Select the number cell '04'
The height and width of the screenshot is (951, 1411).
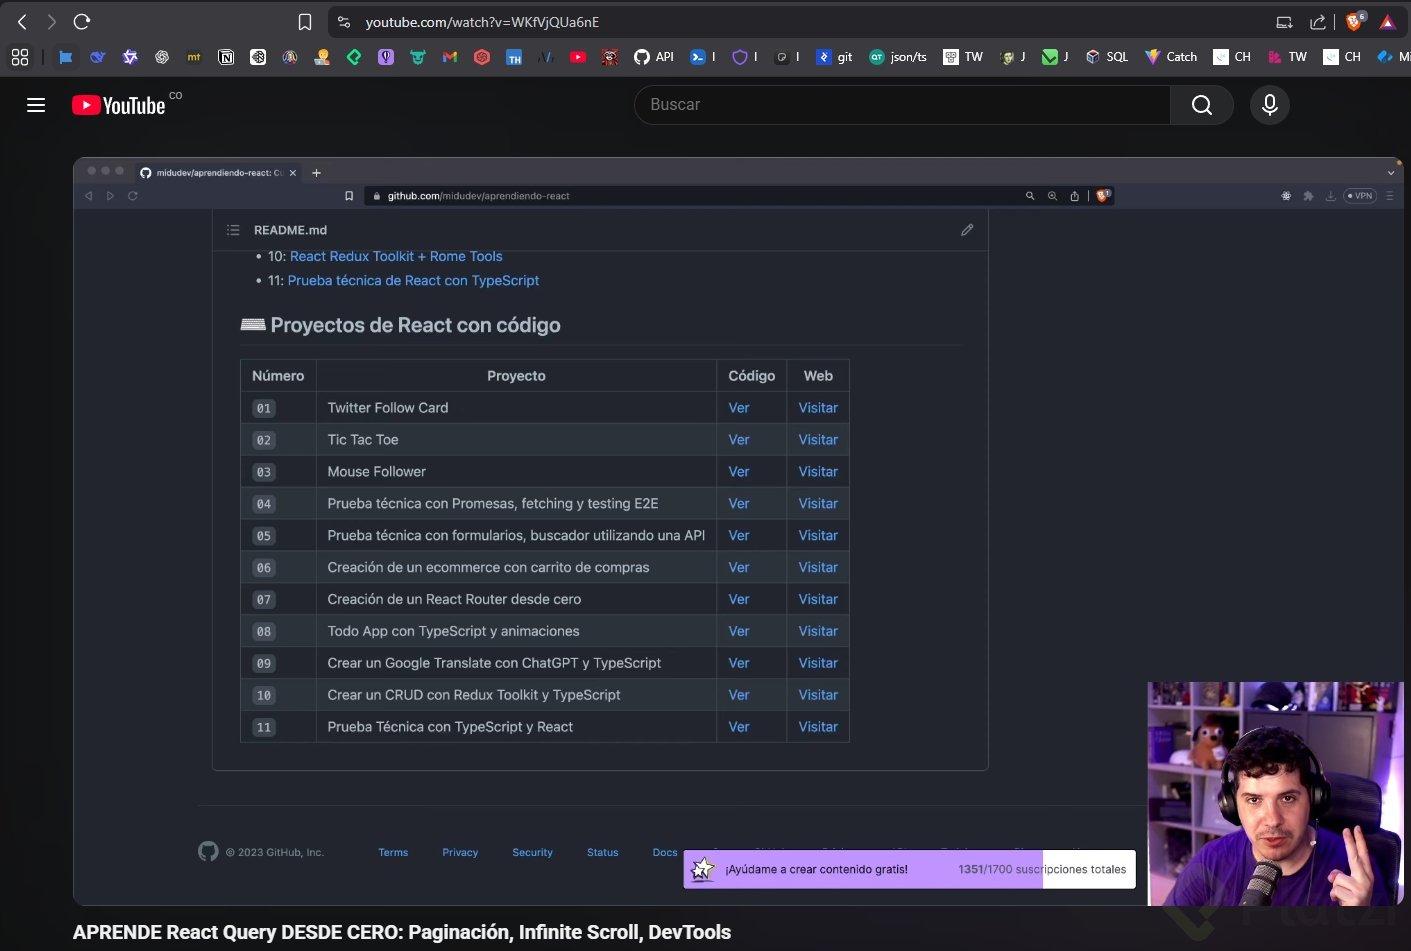pos(279,504)
